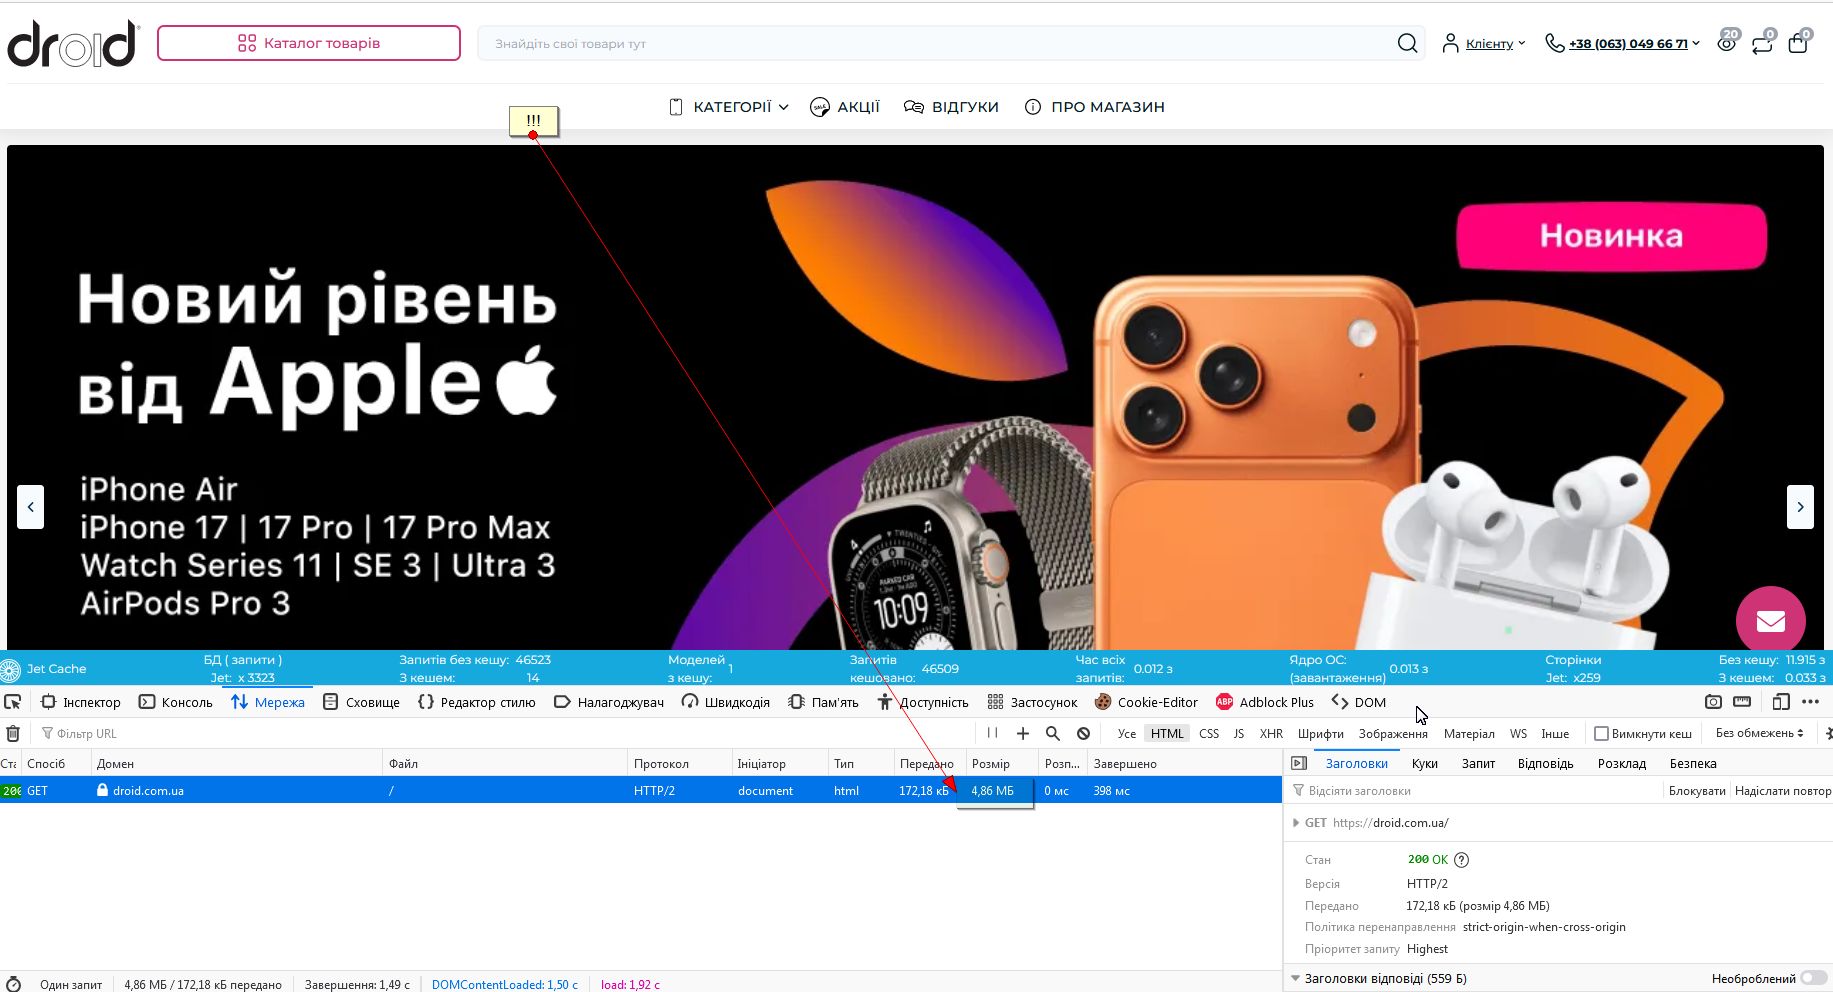Open the Cookie-Editor panel
1833x992 pixels.
pos(1146,702)
